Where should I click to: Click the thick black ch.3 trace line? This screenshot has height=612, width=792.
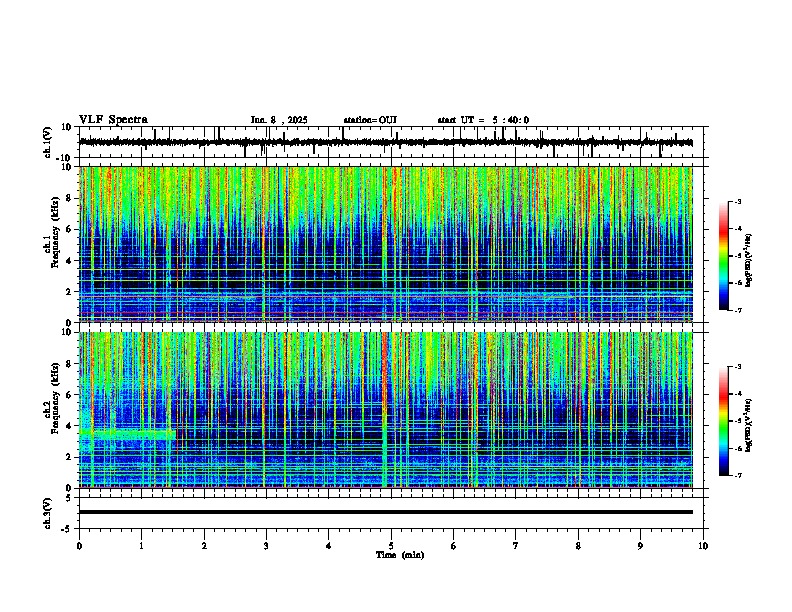point(386,512)
